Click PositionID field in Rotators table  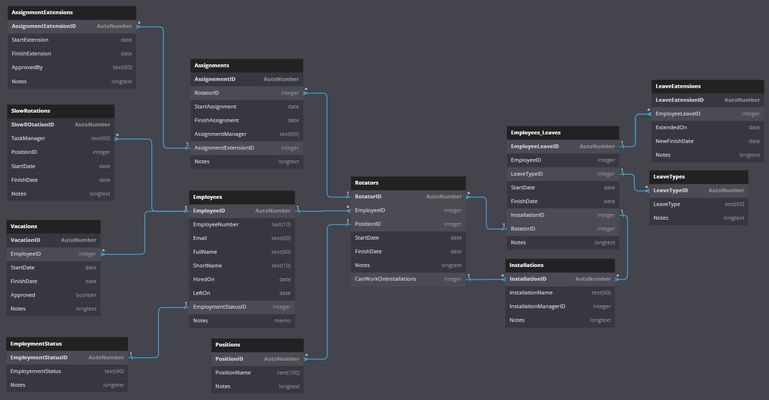(x=408, y=224)
